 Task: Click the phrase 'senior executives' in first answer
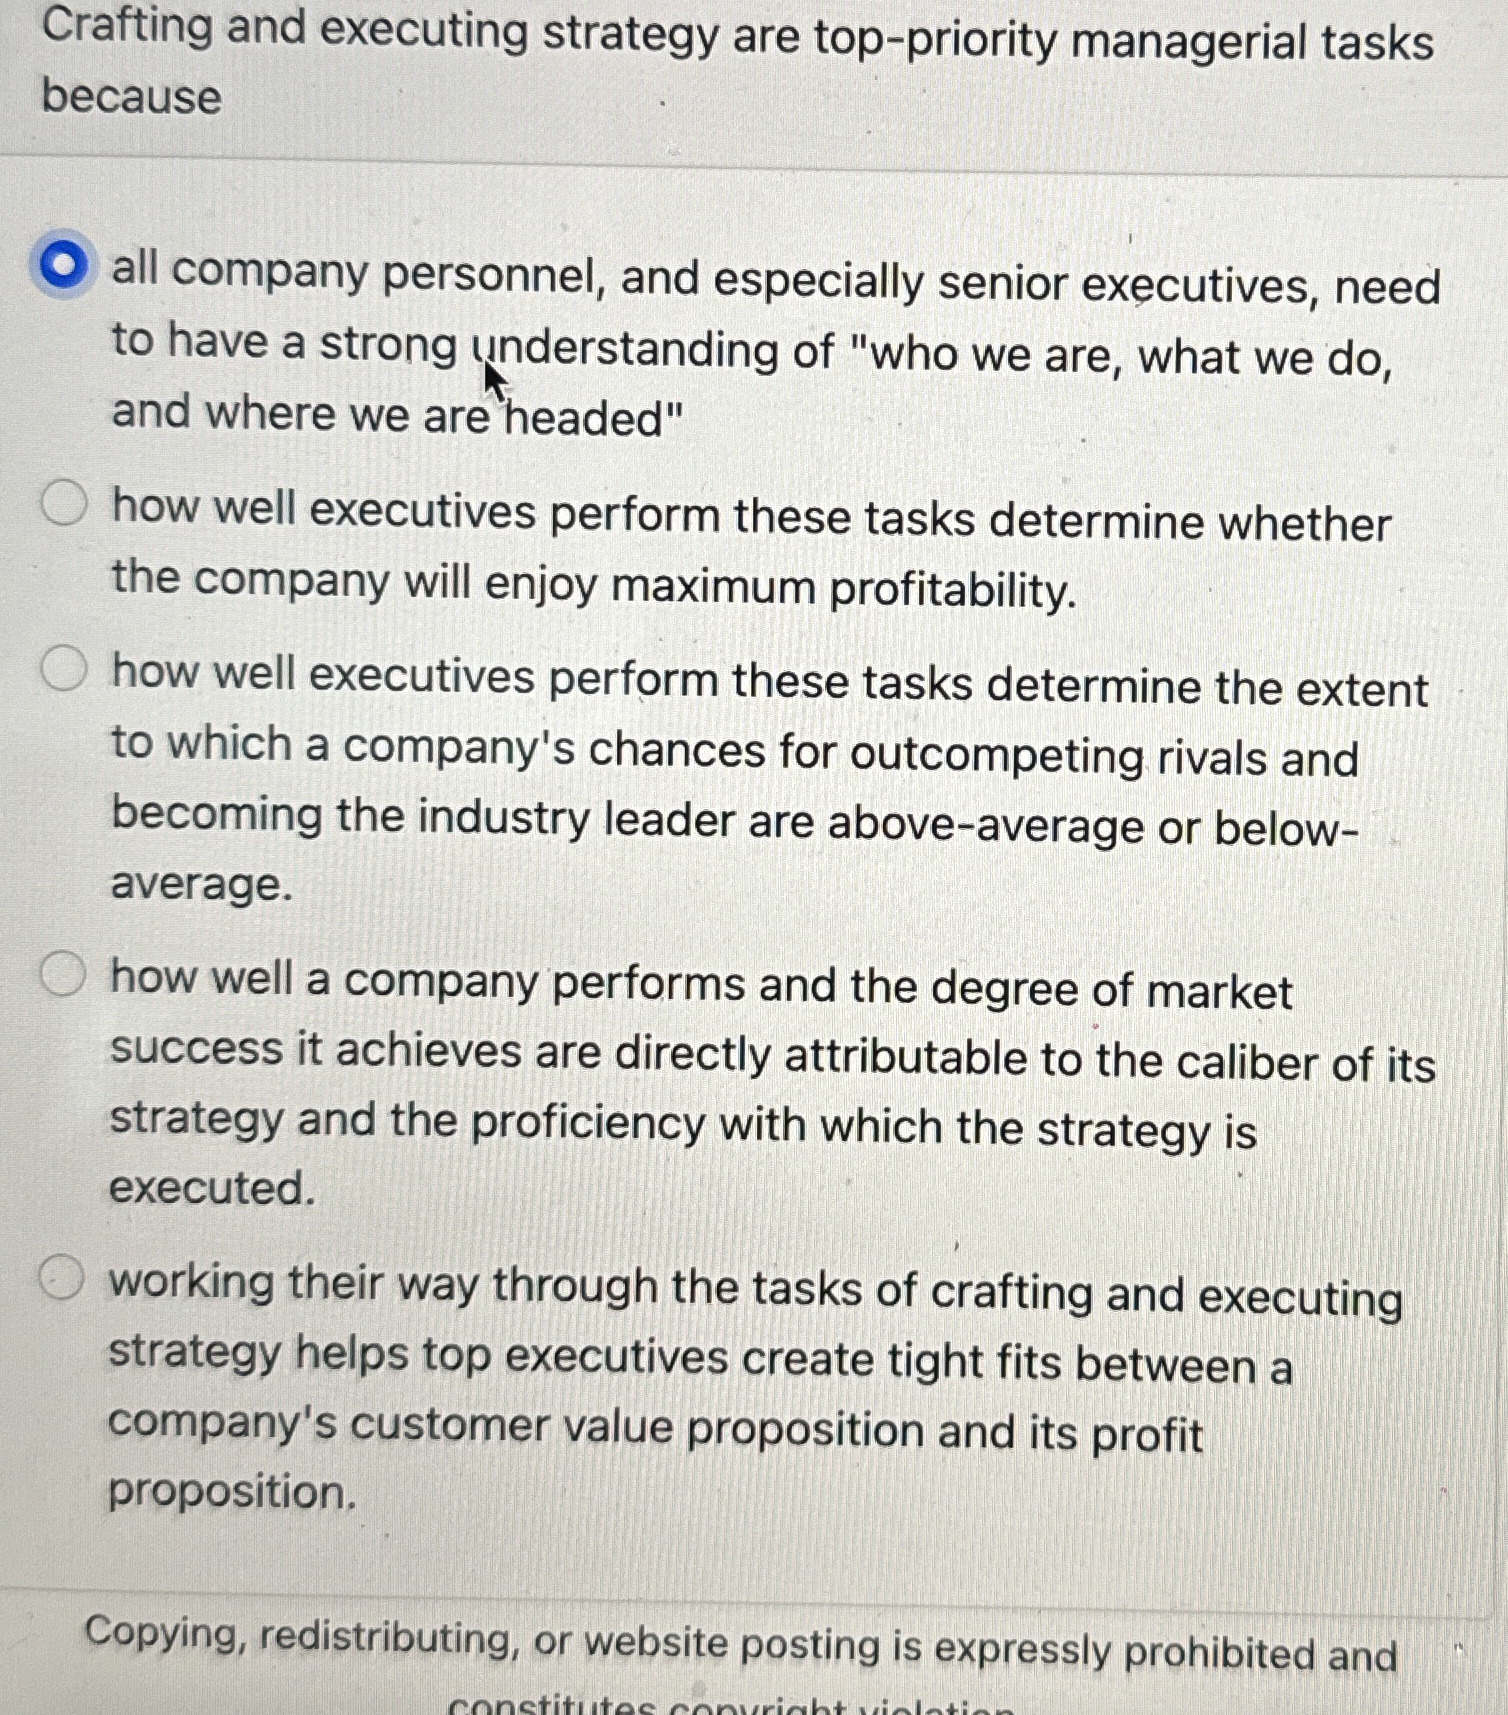click(x=1130, y=283)
